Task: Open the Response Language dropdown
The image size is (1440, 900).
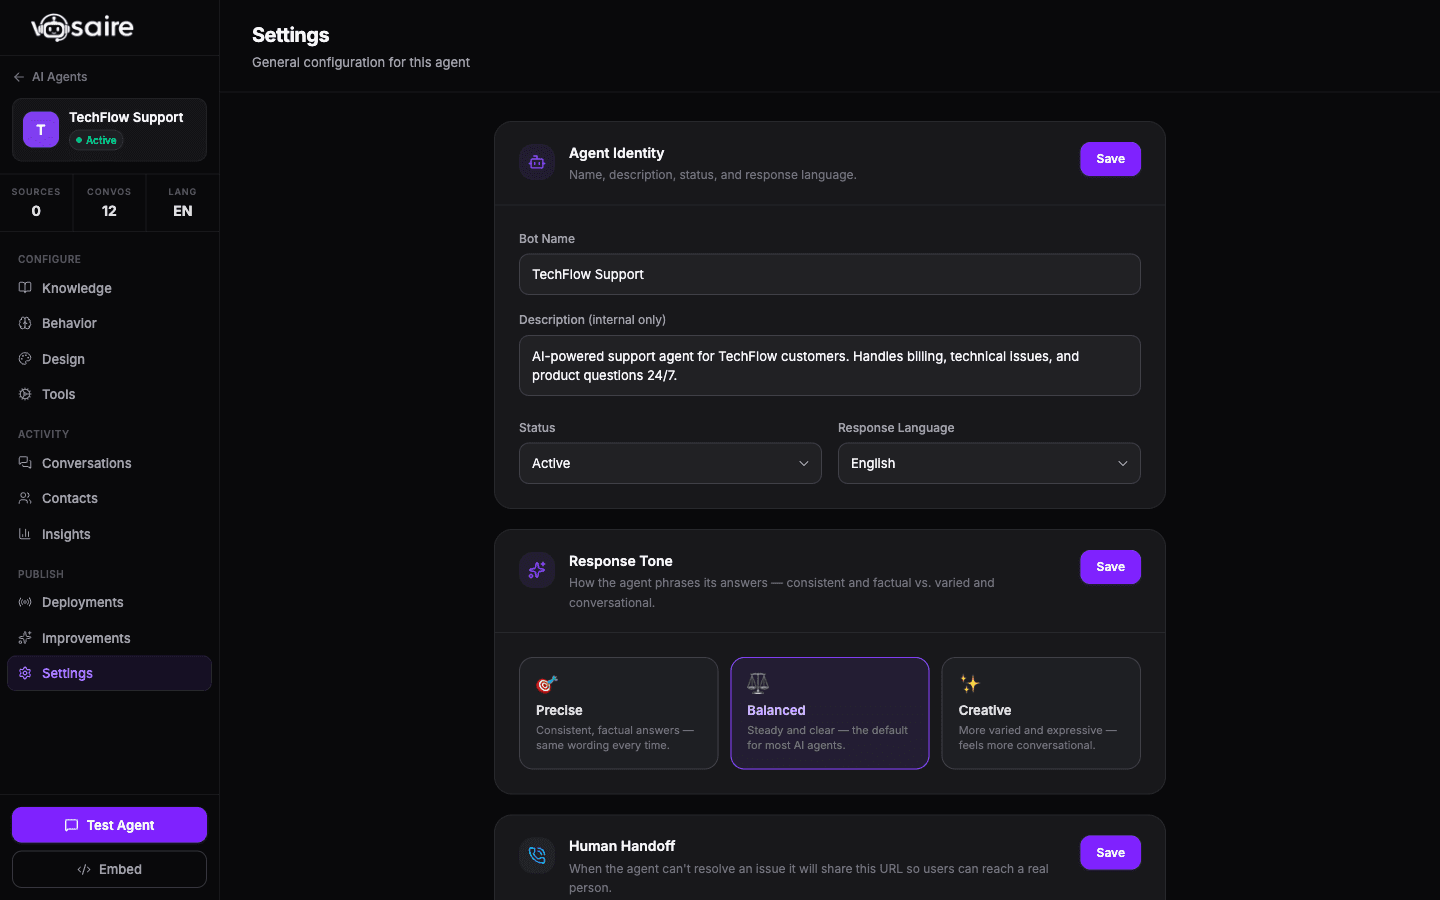Action: coord(989,463)
